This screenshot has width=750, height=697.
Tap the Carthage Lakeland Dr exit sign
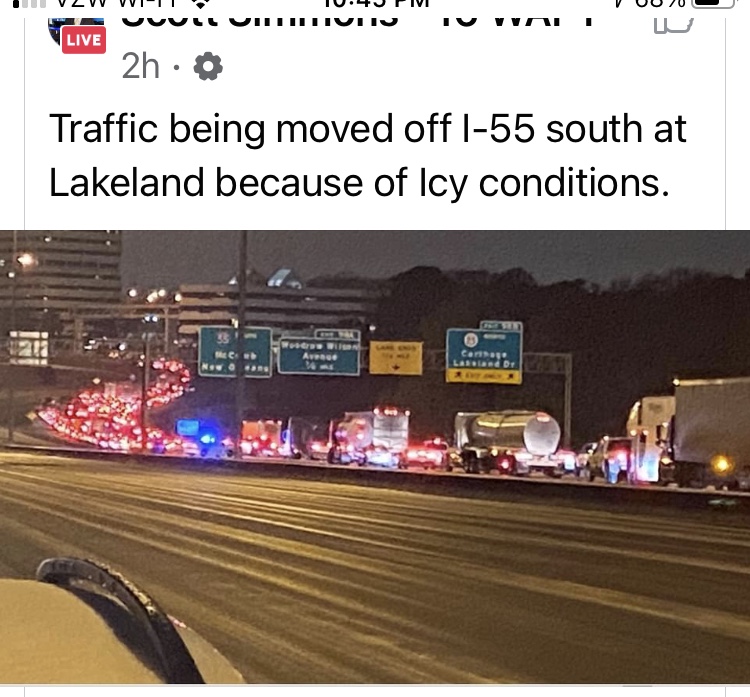pos(484,352)
